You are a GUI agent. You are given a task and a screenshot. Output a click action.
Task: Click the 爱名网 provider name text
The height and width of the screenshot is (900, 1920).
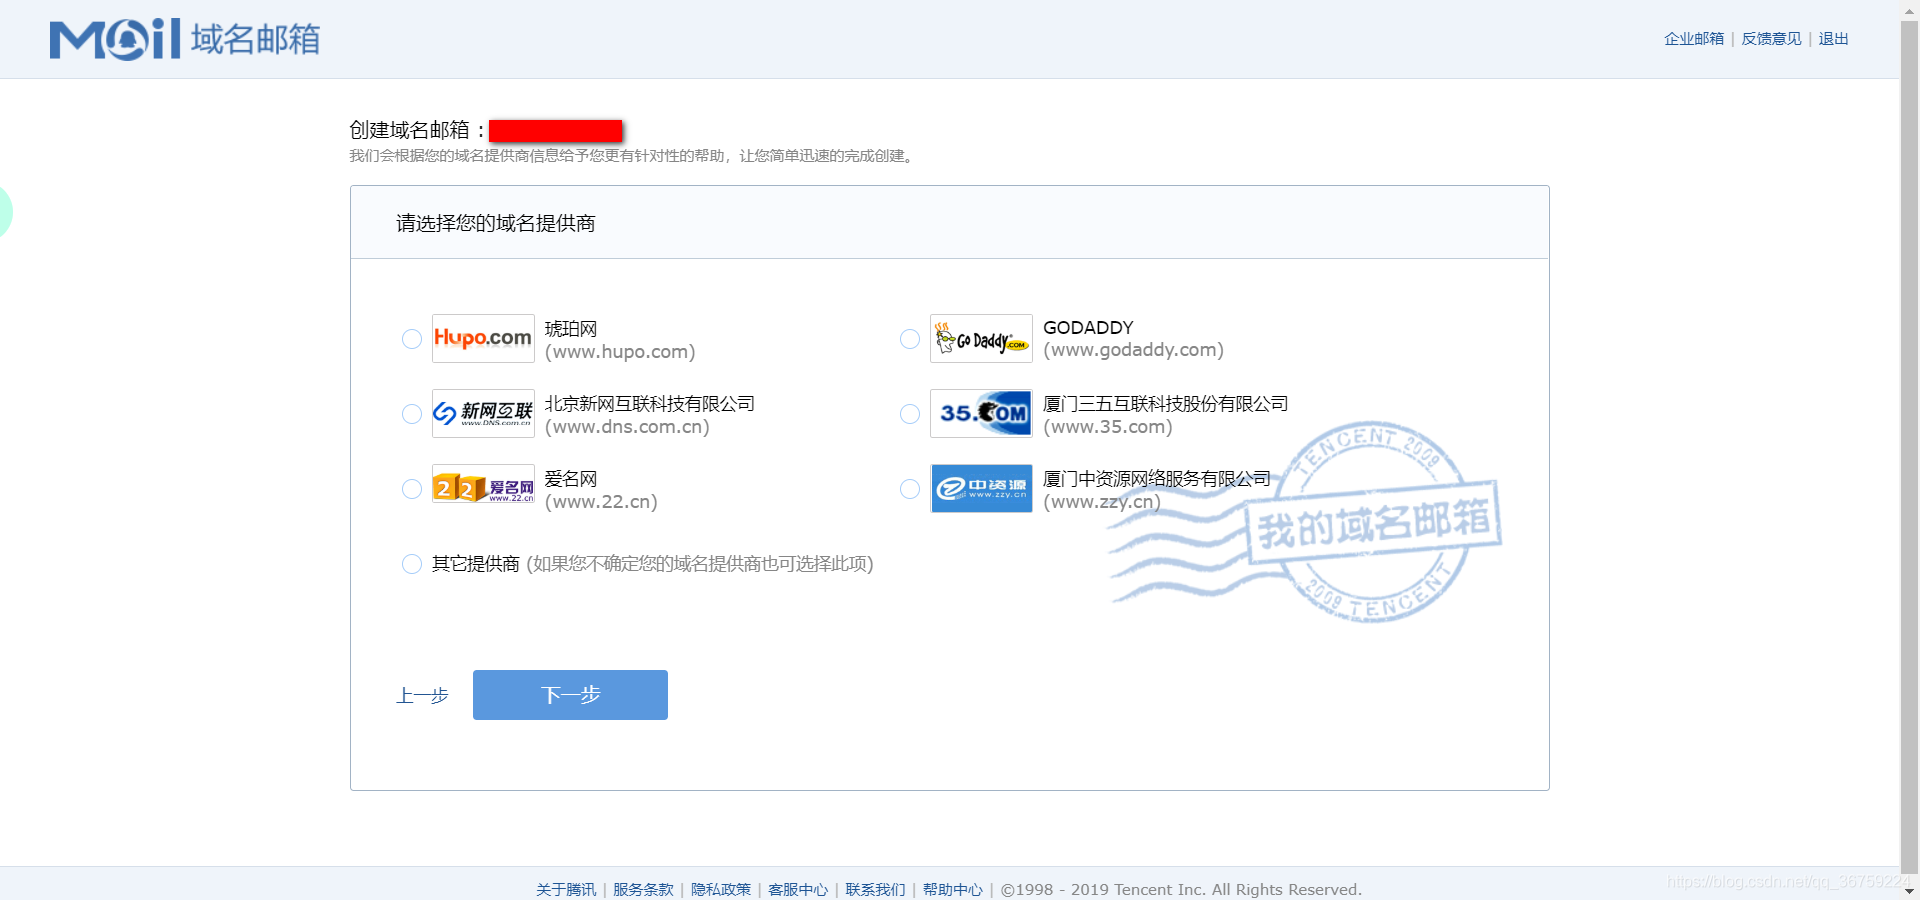coord(570,479)
